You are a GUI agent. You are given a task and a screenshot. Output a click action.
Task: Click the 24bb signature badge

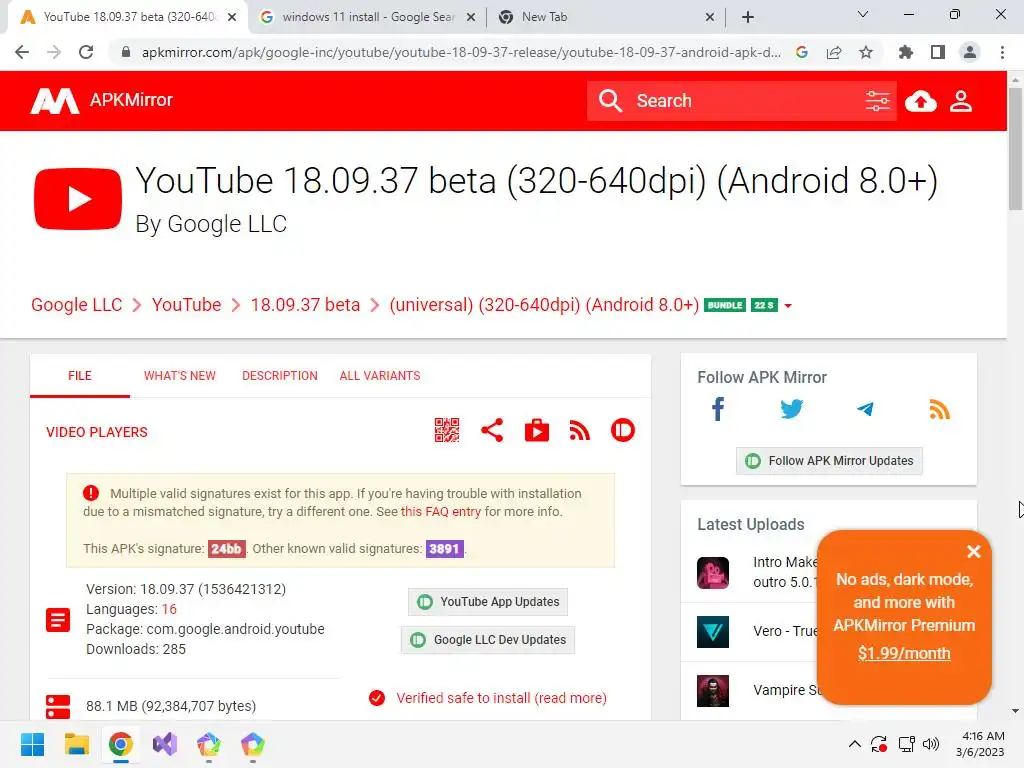pos(226,549)
